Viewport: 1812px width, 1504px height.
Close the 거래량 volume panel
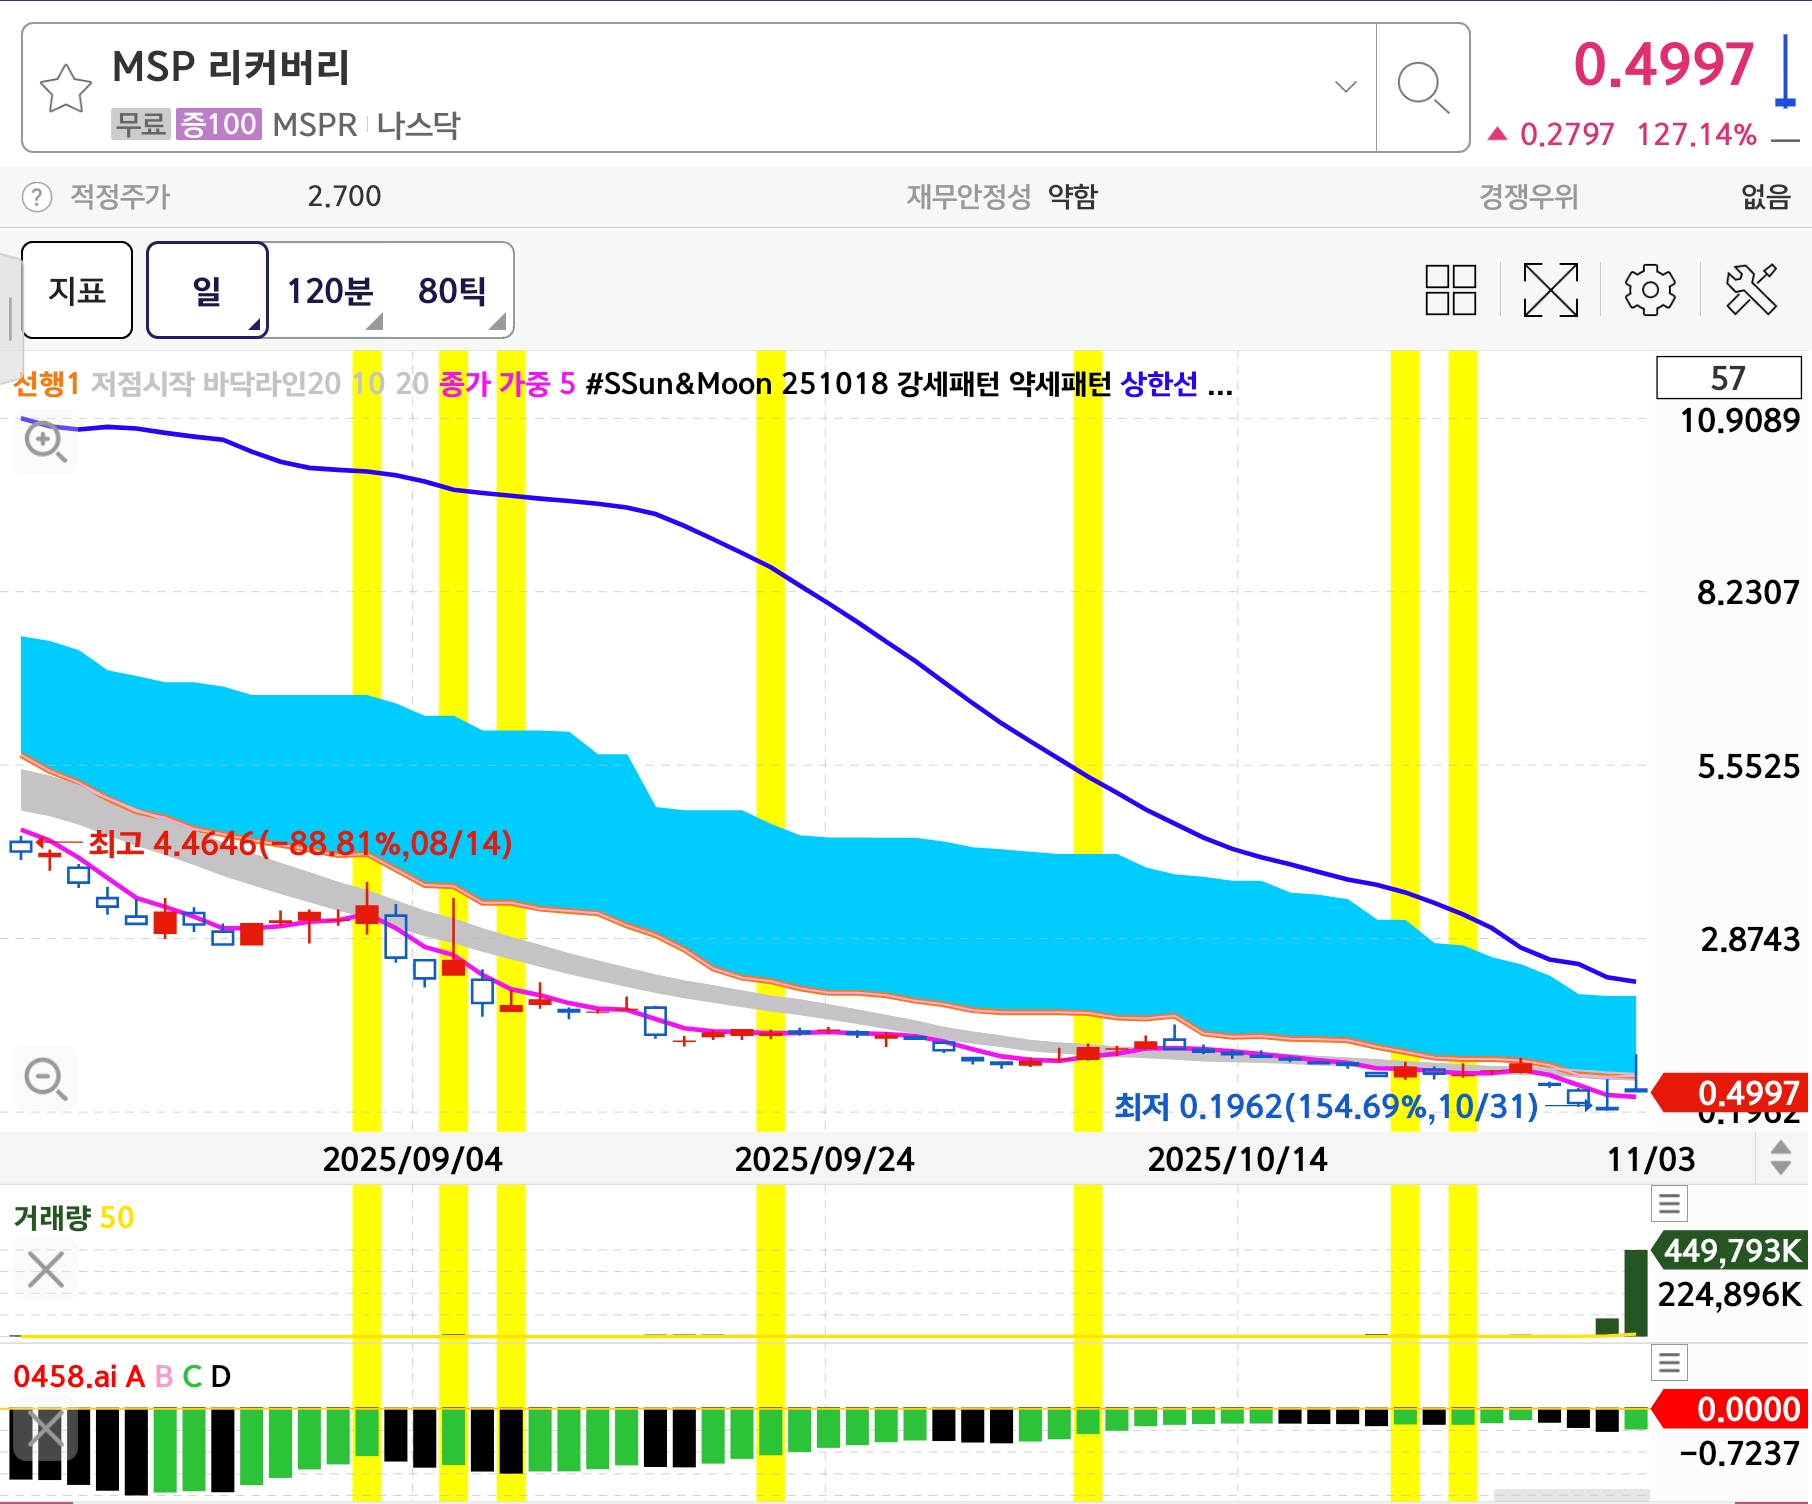[x=46, y=1270]
